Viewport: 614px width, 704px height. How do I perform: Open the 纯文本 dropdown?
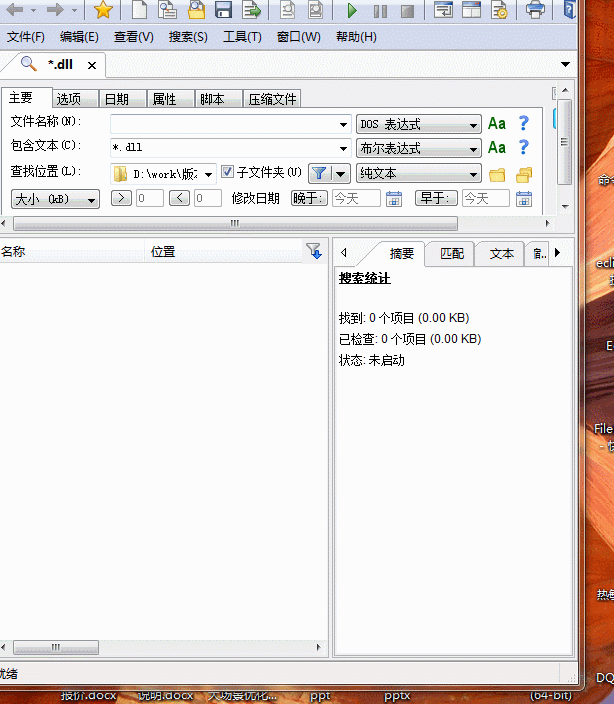click(419, 174)
